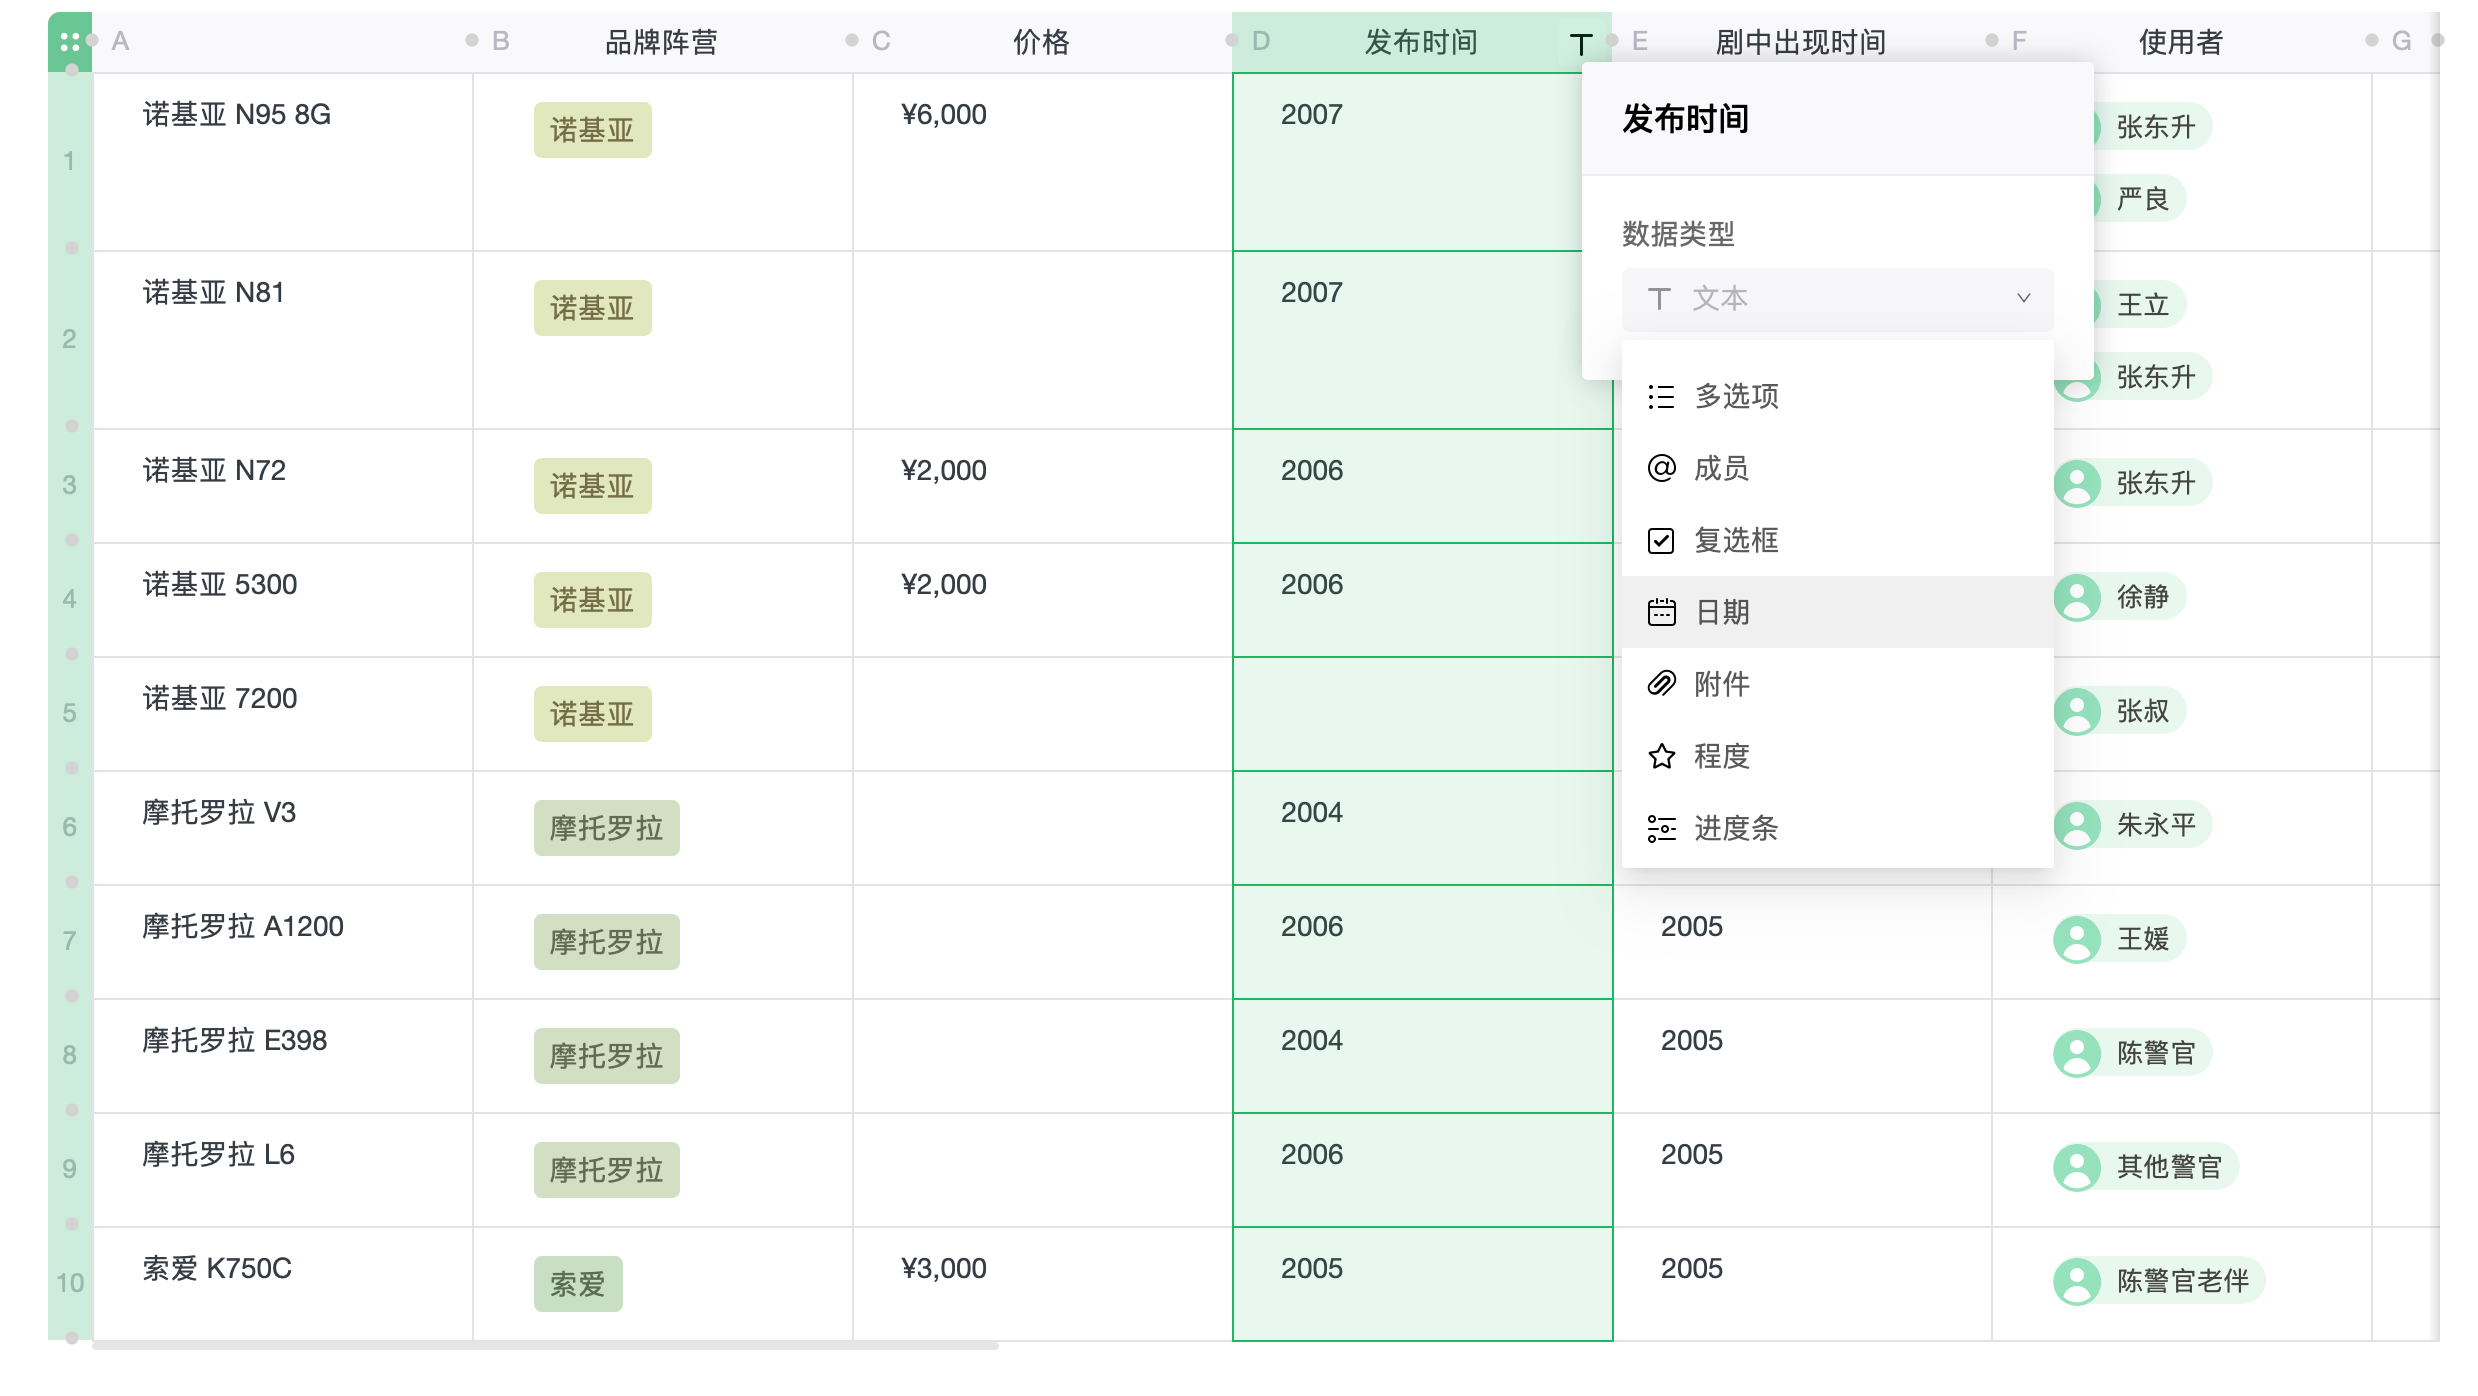
Task: Click the text type icon in 发布时间 header
Action: (x=1580, y=44)
